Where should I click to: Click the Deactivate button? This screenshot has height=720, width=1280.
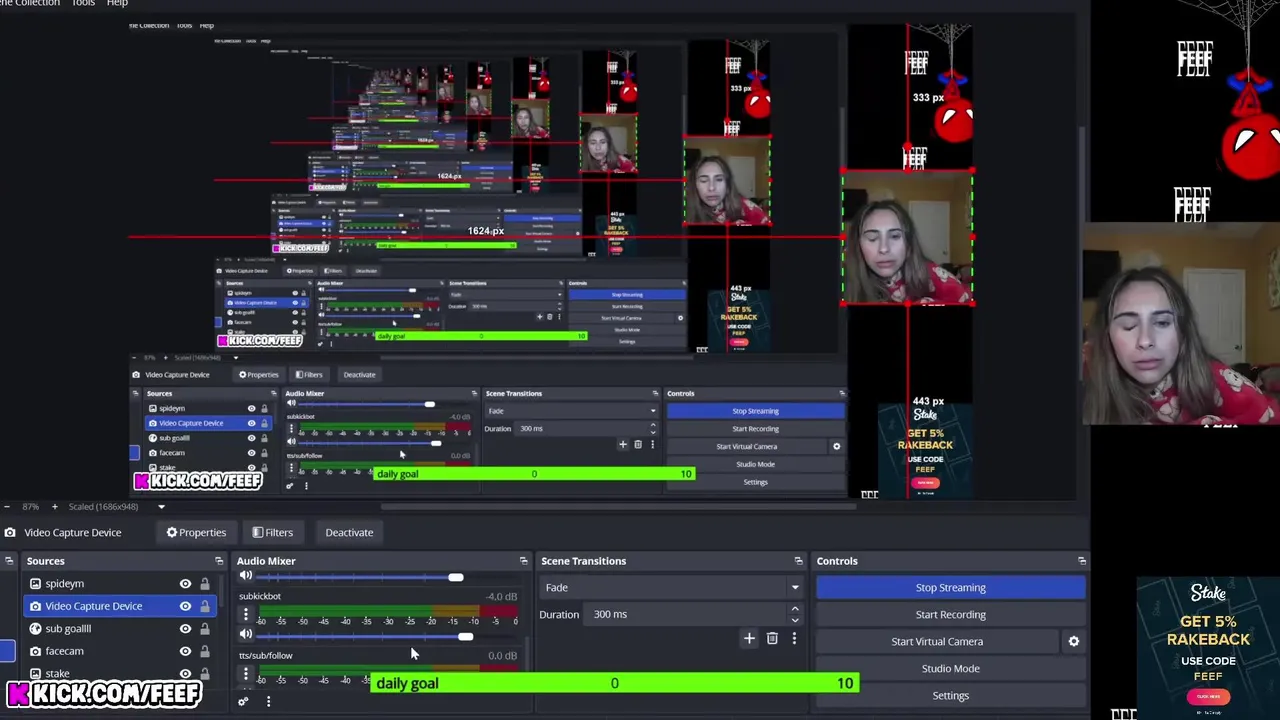349,532
